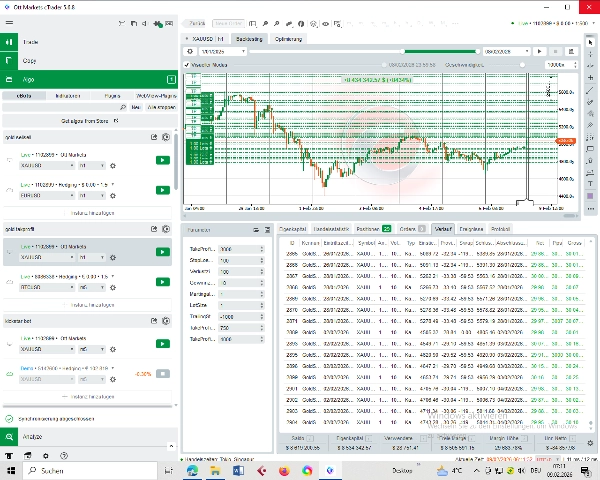Stop the running Demo instance
Viewport: 600px width, 480px height.
point(163,374)
